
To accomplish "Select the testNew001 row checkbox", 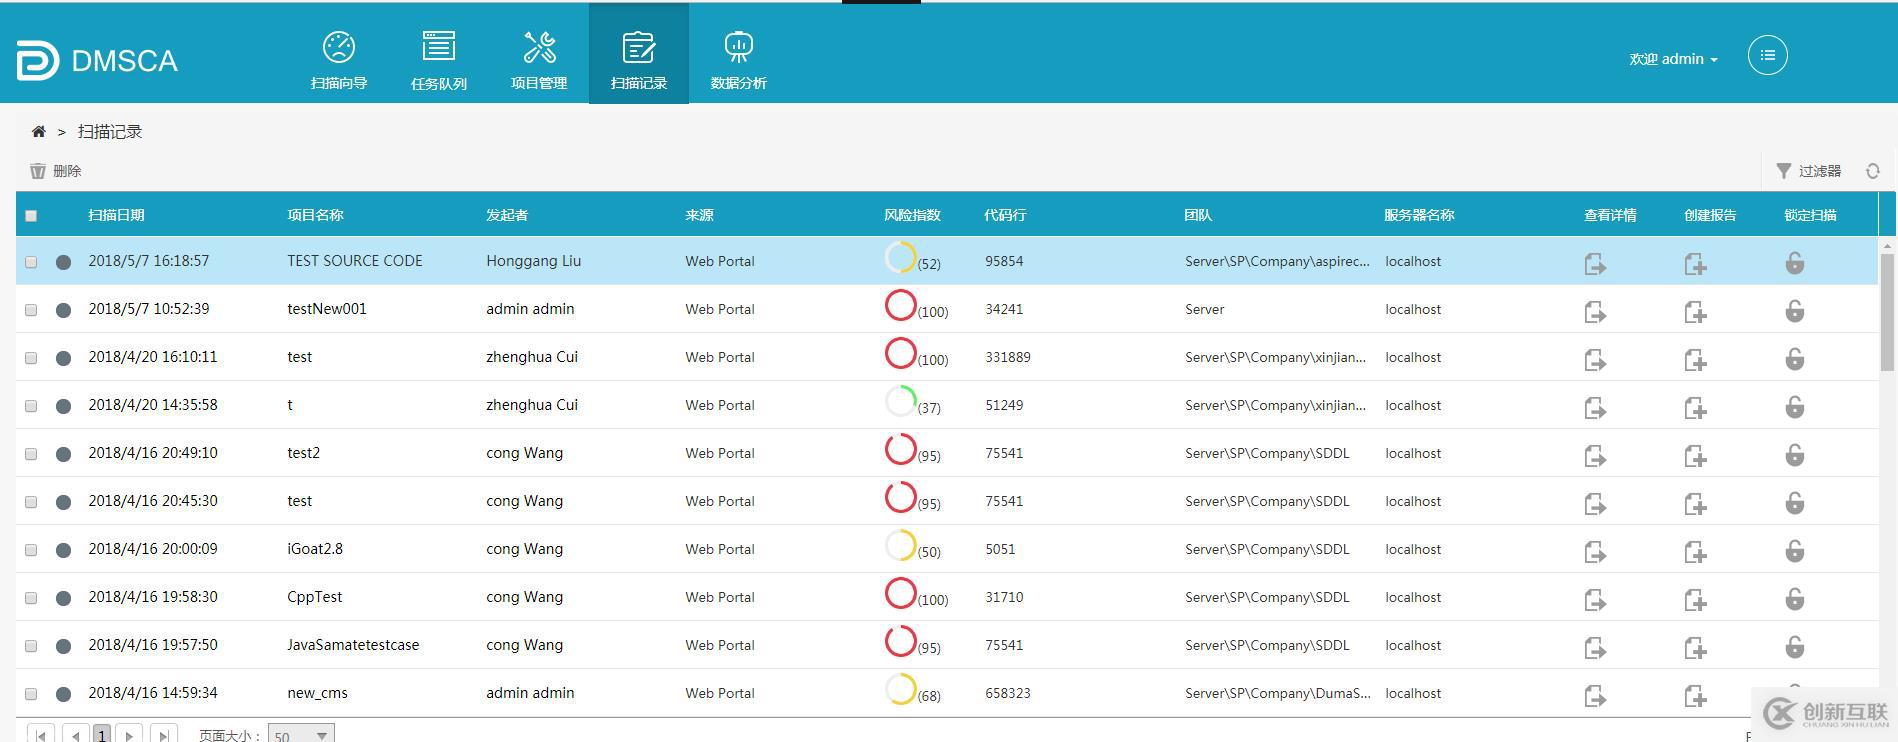I will (31, 310).
